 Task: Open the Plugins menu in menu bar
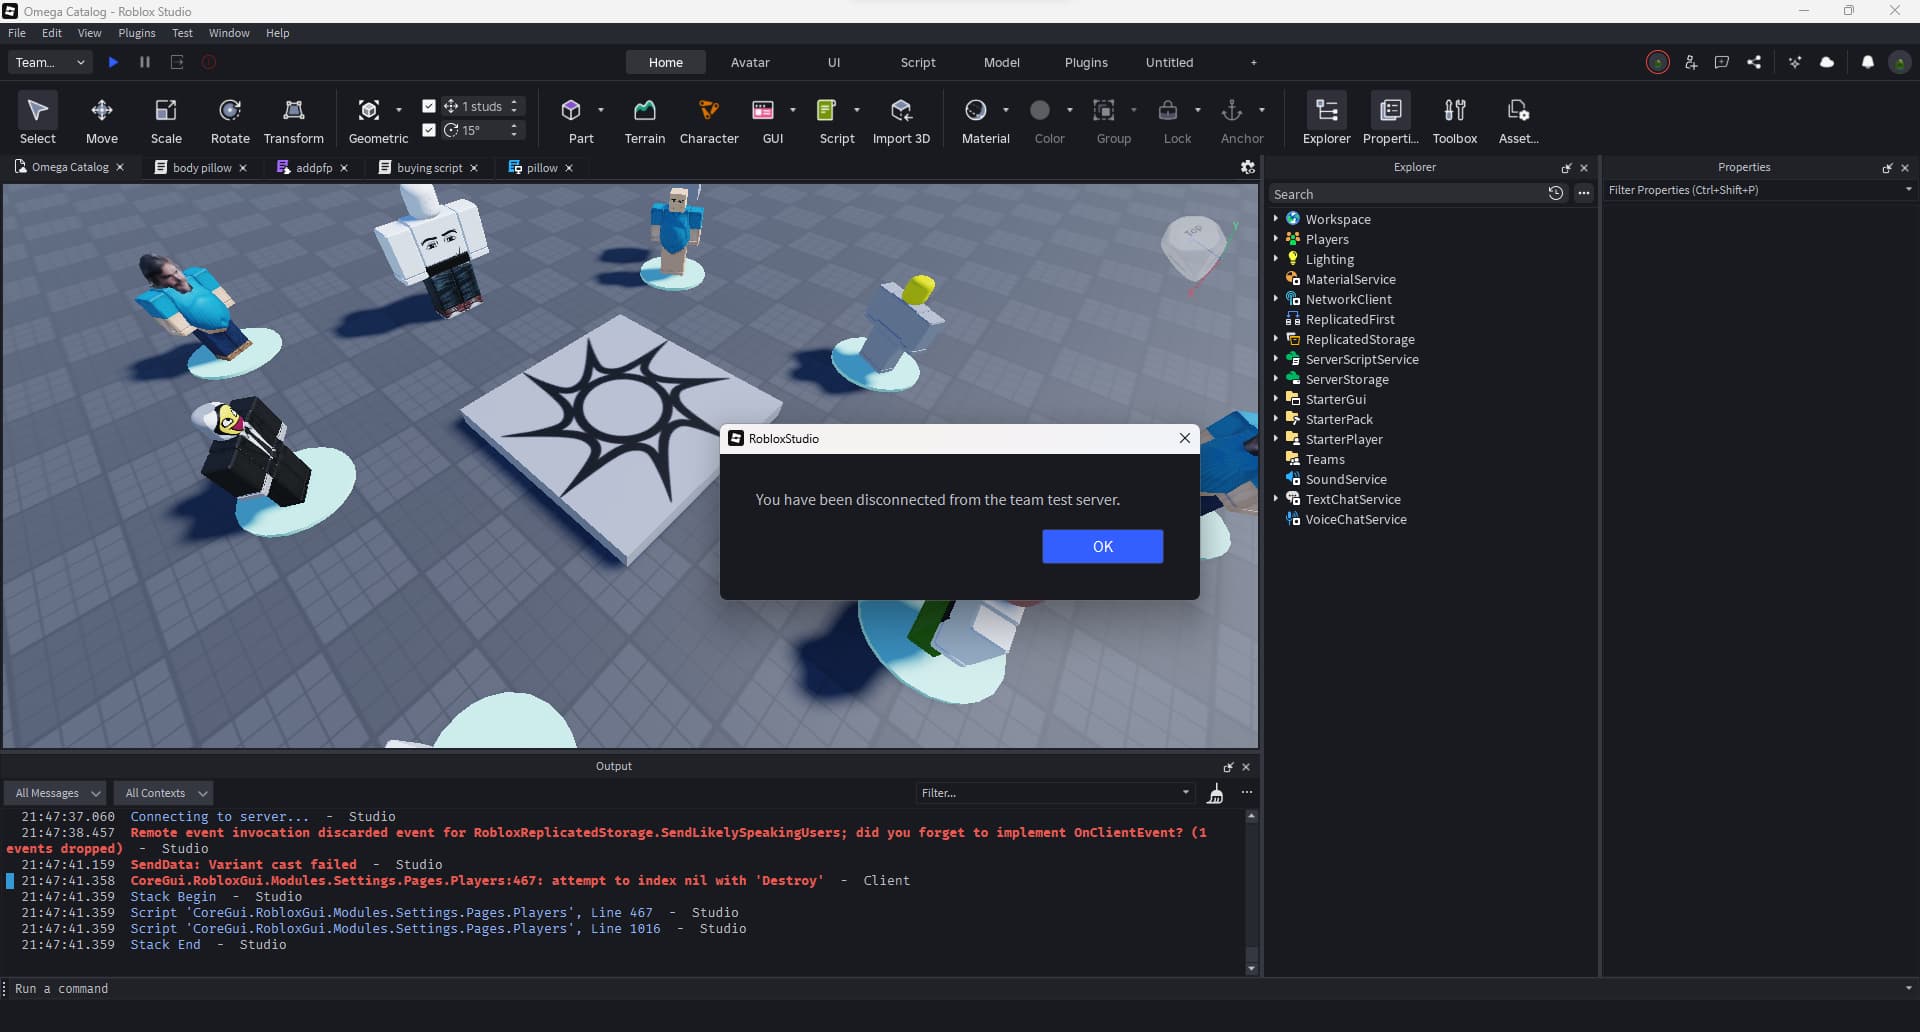tap(137, 33)
